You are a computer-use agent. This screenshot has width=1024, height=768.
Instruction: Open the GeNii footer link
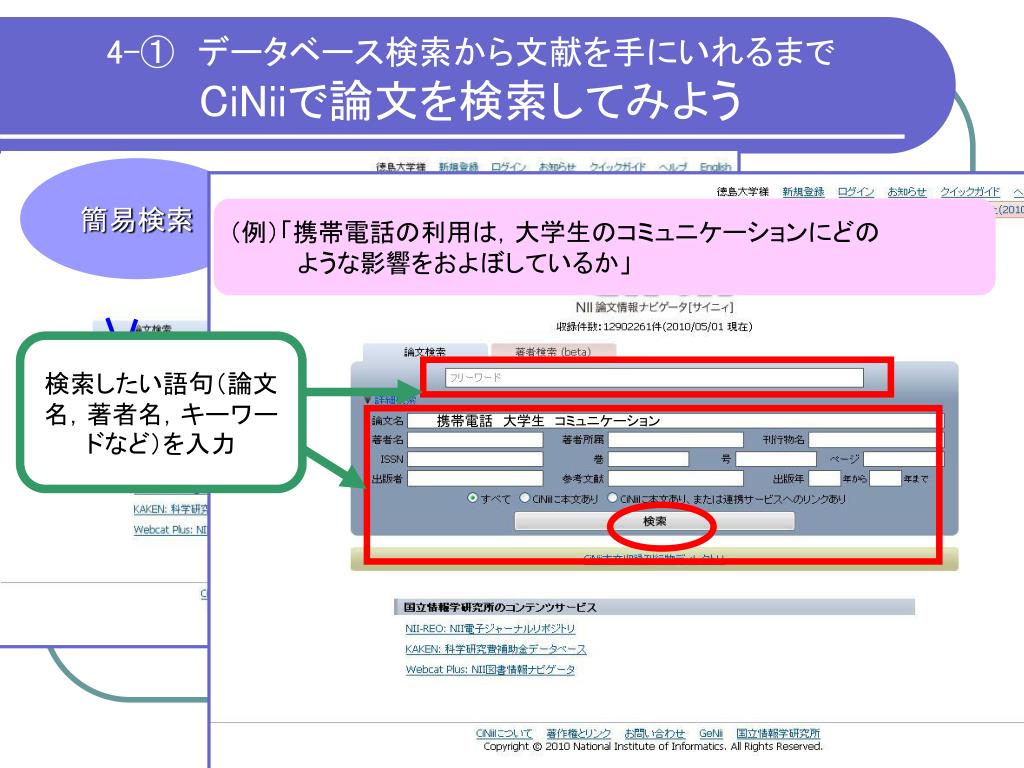coord(711,733)
